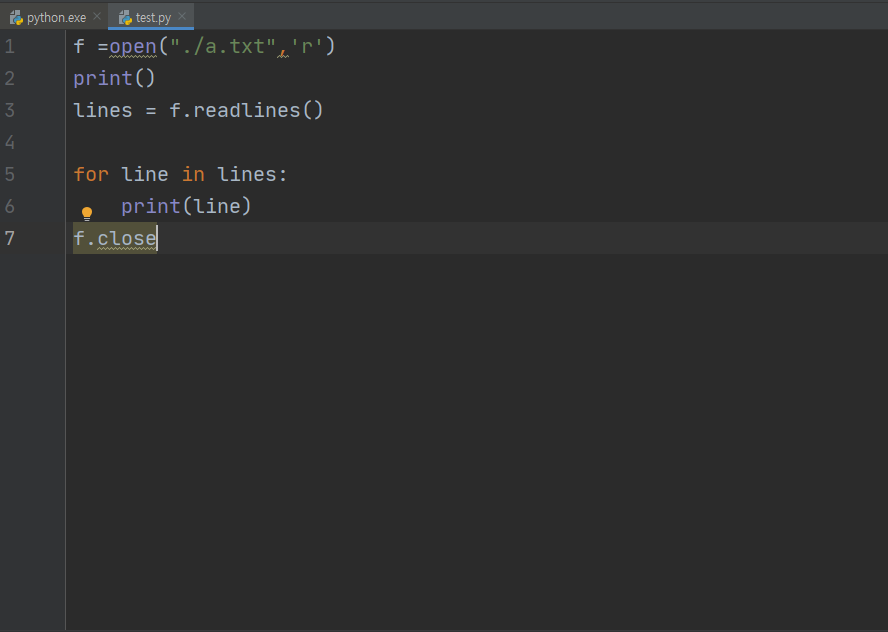888x632 pixels.
Task: Click the "./a.txt" string literal
Action: [223, 46]
